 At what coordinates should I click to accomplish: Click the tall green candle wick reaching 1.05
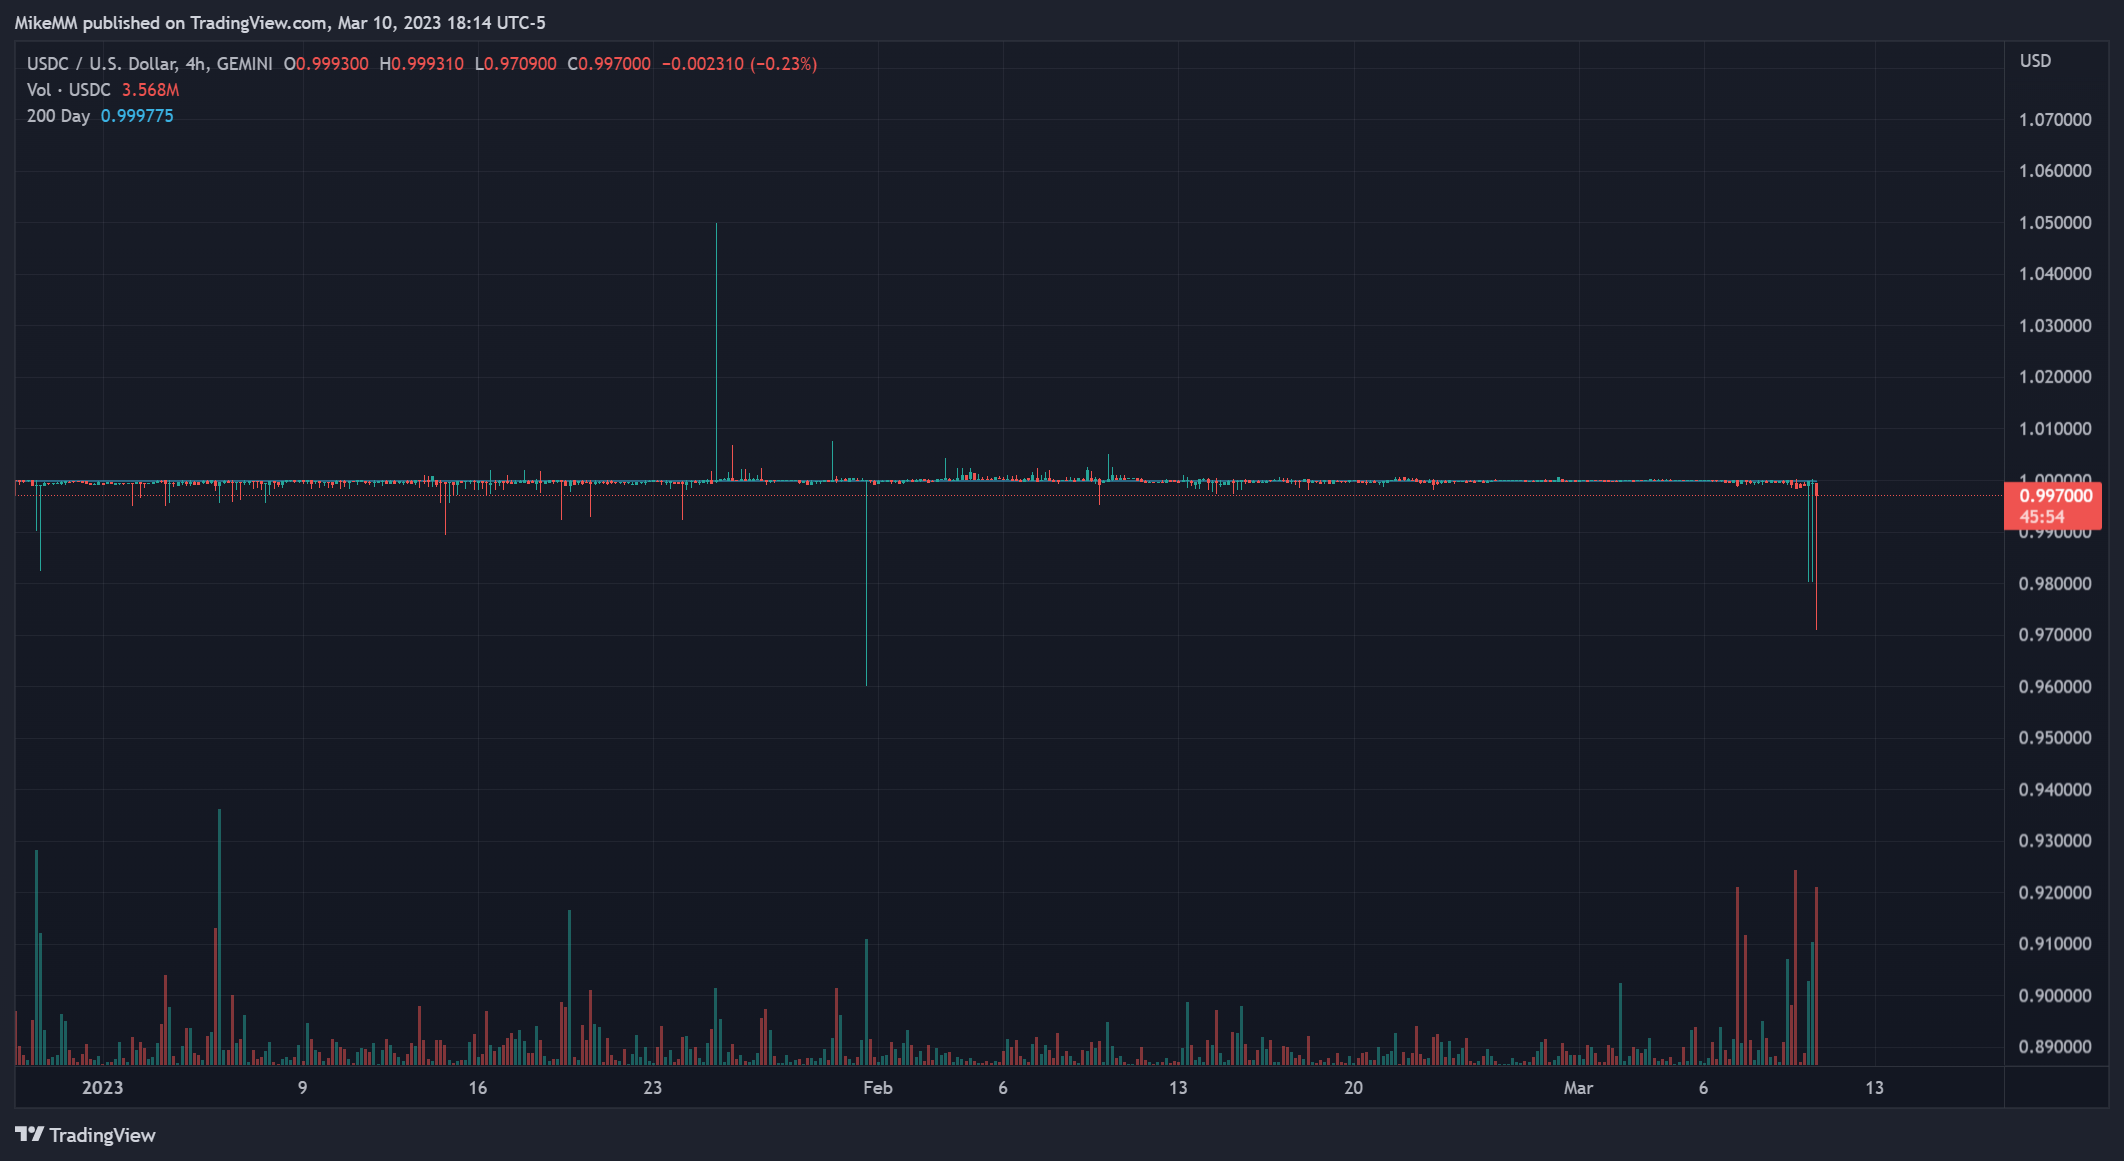(x=716, y=350)
